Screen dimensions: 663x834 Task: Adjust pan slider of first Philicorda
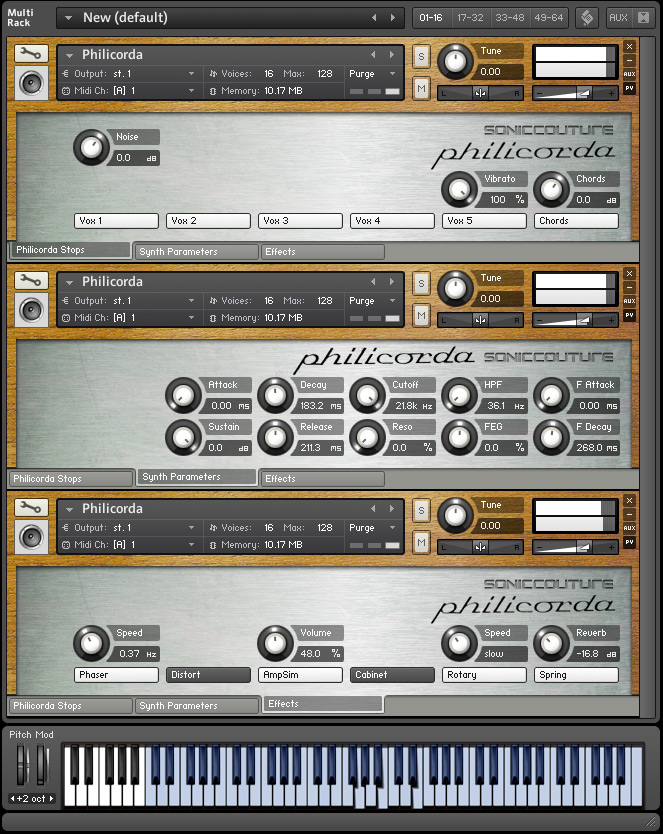coord(480,94)
